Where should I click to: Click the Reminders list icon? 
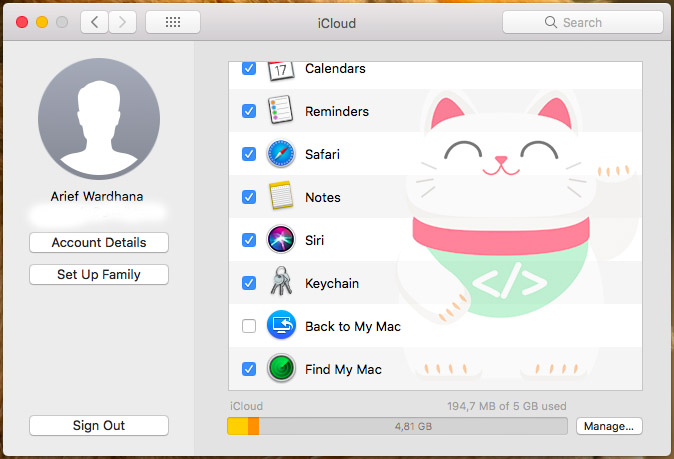pos(281,110)
